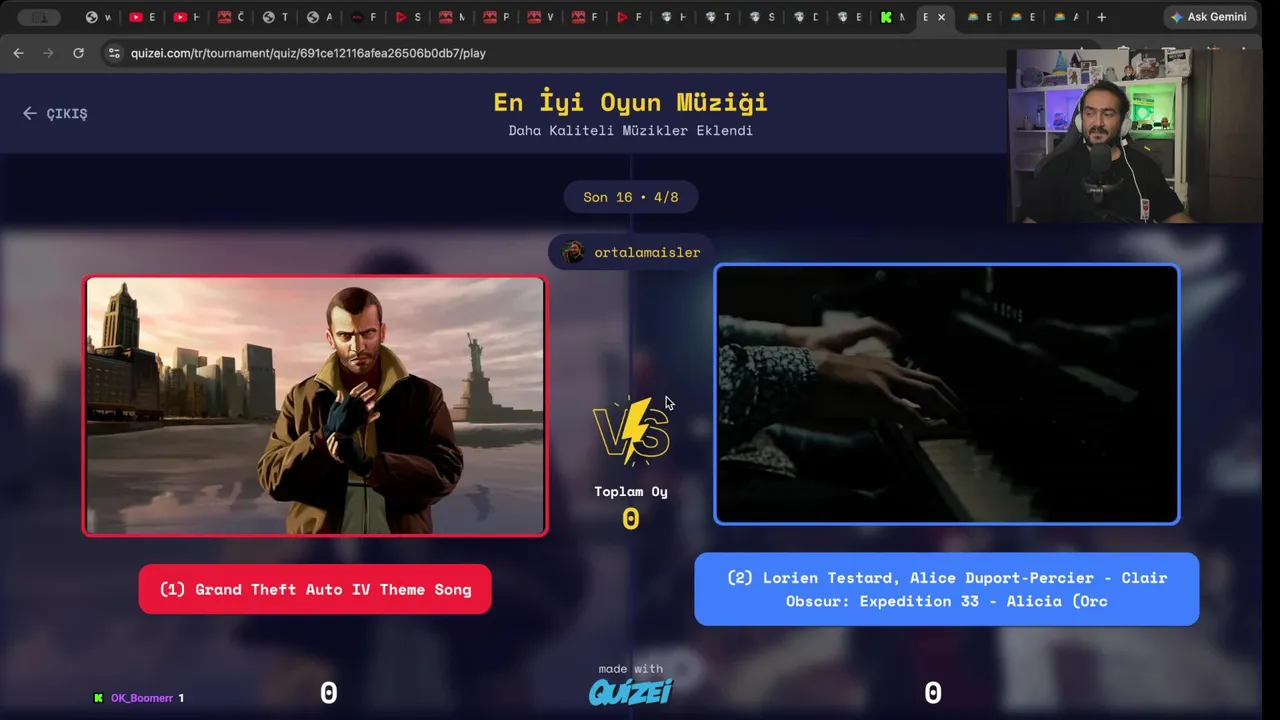The width and height of the screenshot is (1280, 720).
Task: Close the active quizei tab
Action: point(941,17)
